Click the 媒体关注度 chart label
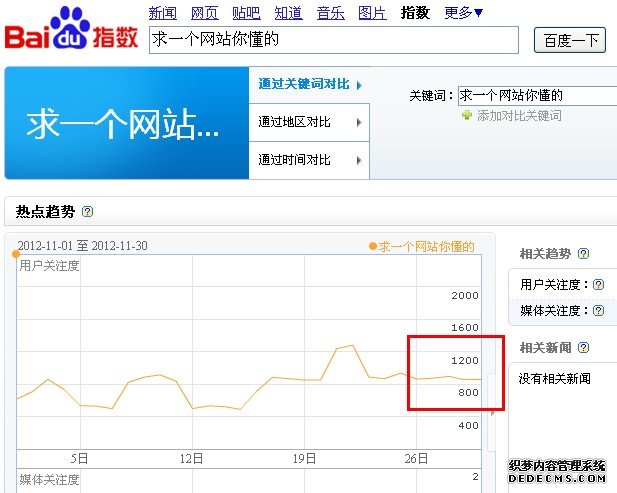This screenshot has width=617, height=493. click(49, 480)
